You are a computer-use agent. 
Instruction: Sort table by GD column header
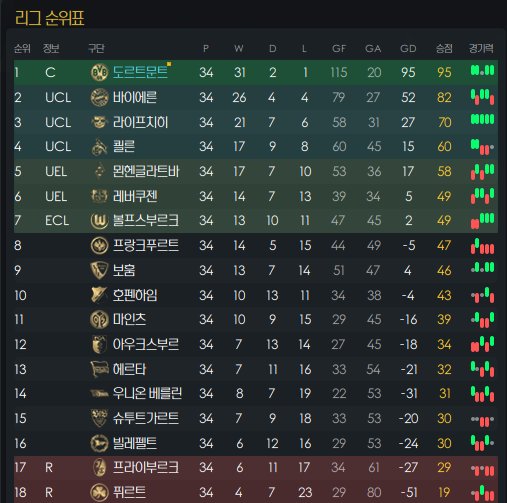pyautogui.click(x=408, y=49)
